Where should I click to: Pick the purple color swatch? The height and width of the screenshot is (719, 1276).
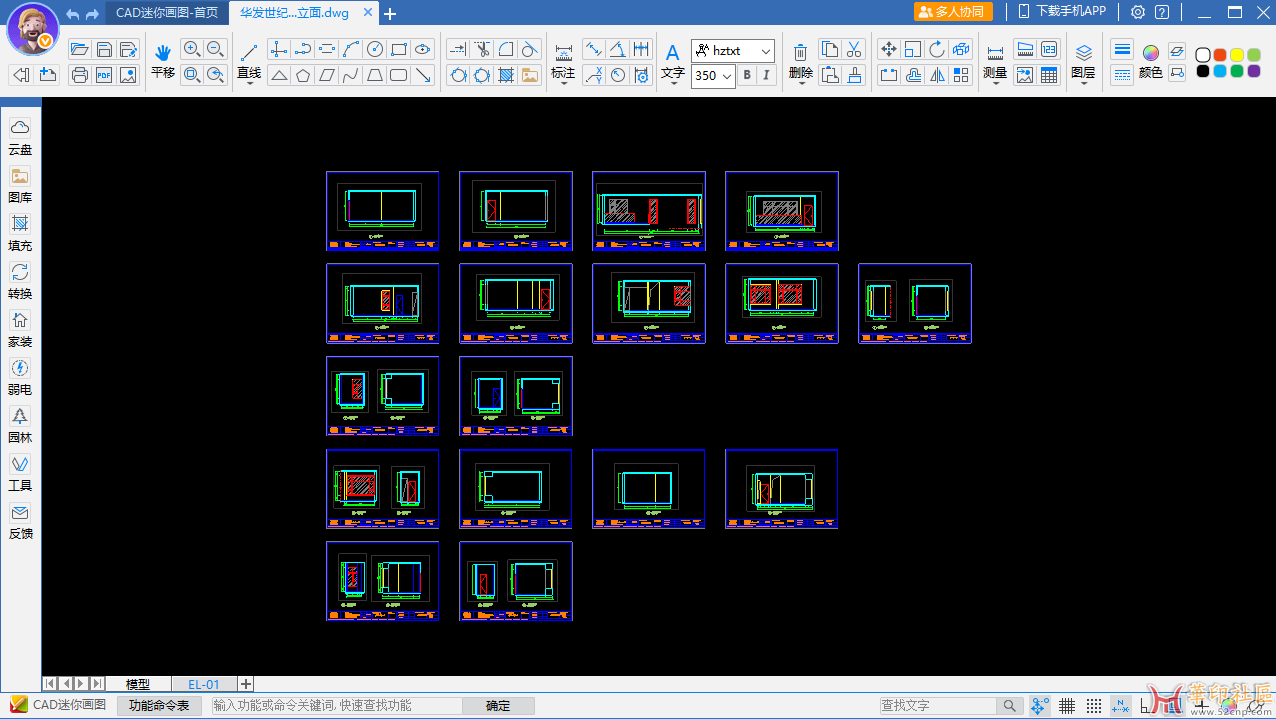pos(1254,72)
